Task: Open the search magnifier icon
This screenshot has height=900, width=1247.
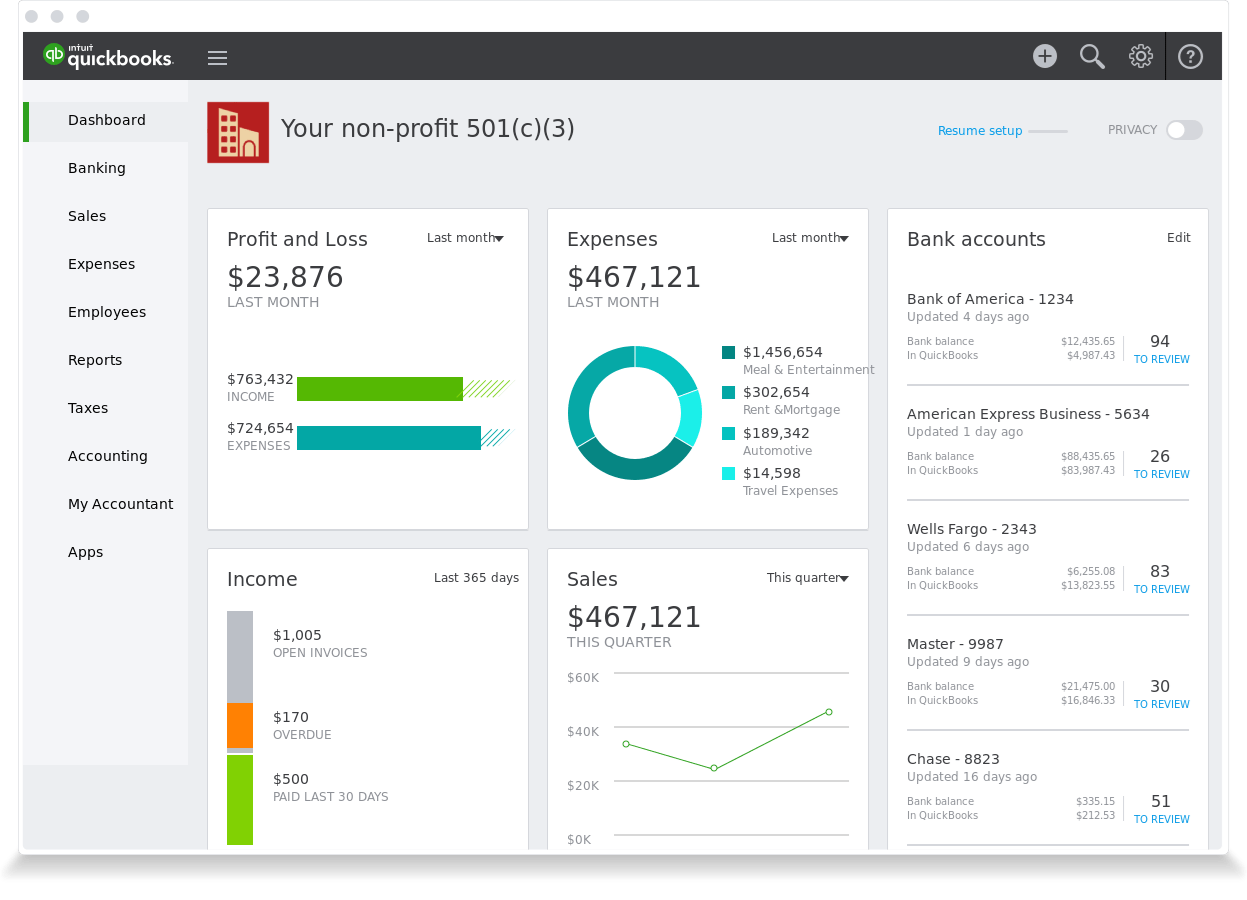Action: pos(1092,56)
